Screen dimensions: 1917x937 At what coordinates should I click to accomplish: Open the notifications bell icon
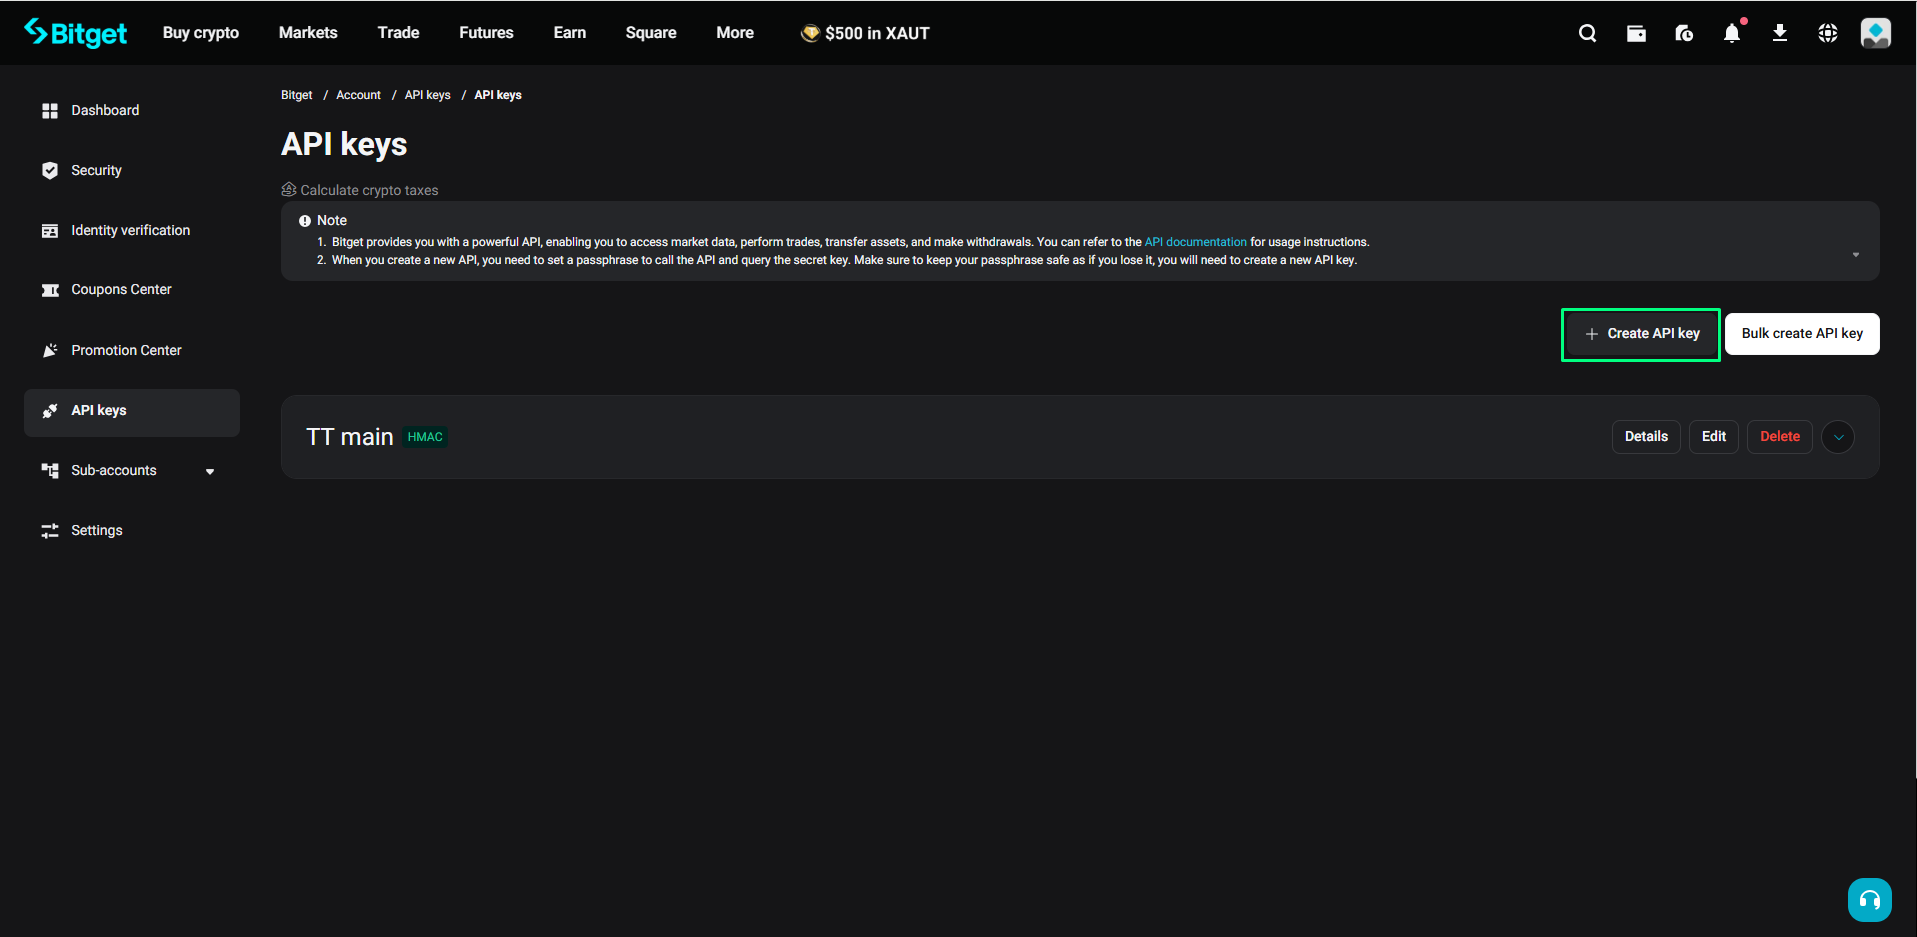(1732, 33)
